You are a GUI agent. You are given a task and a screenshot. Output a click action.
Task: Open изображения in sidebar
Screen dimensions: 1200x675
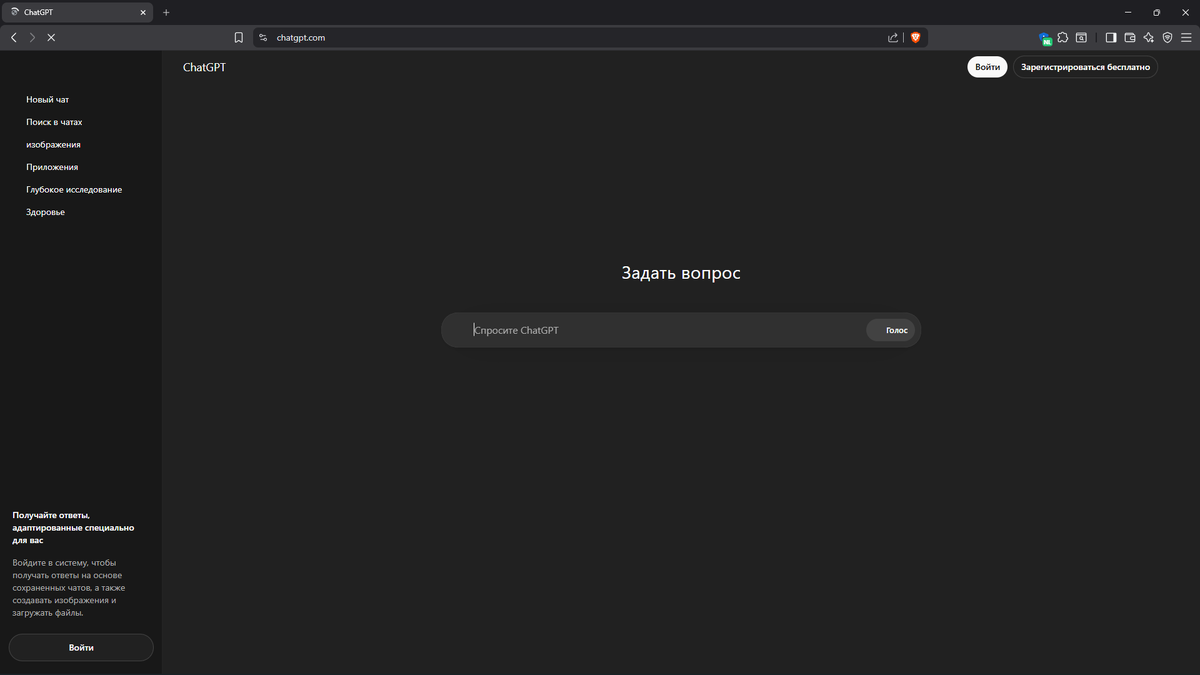click(x=53, y=145)
